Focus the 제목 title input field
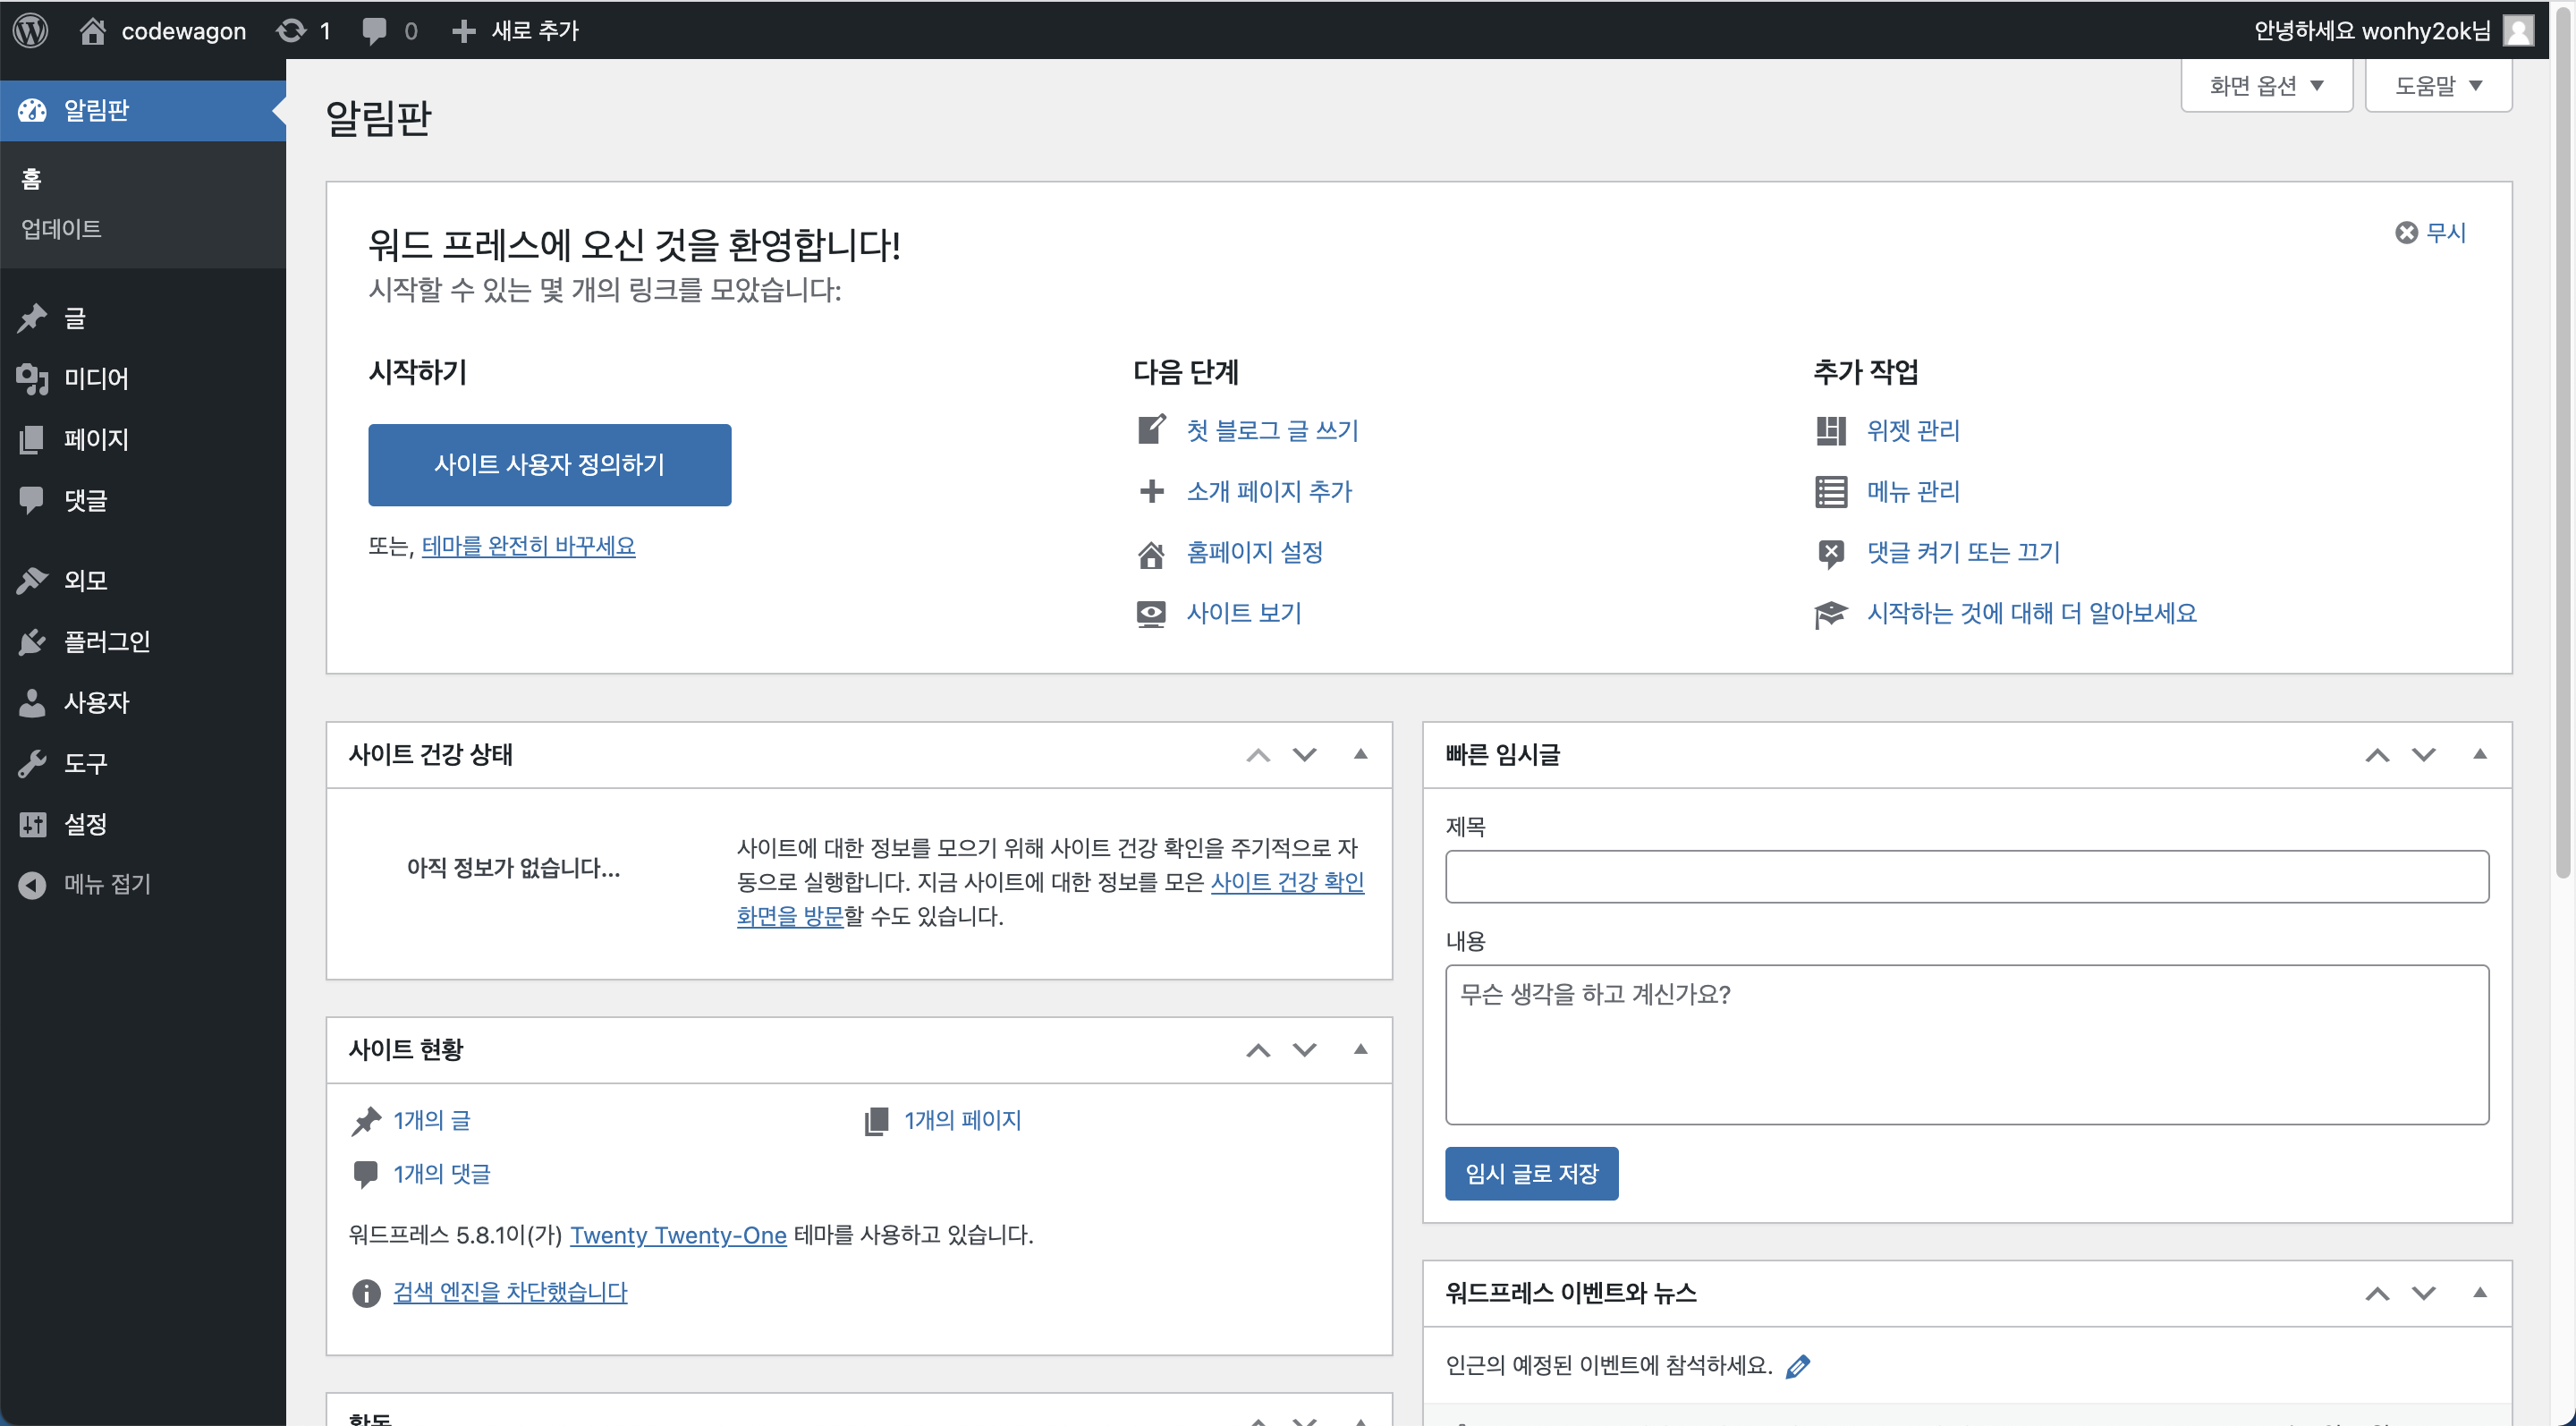 [1966, 877]
